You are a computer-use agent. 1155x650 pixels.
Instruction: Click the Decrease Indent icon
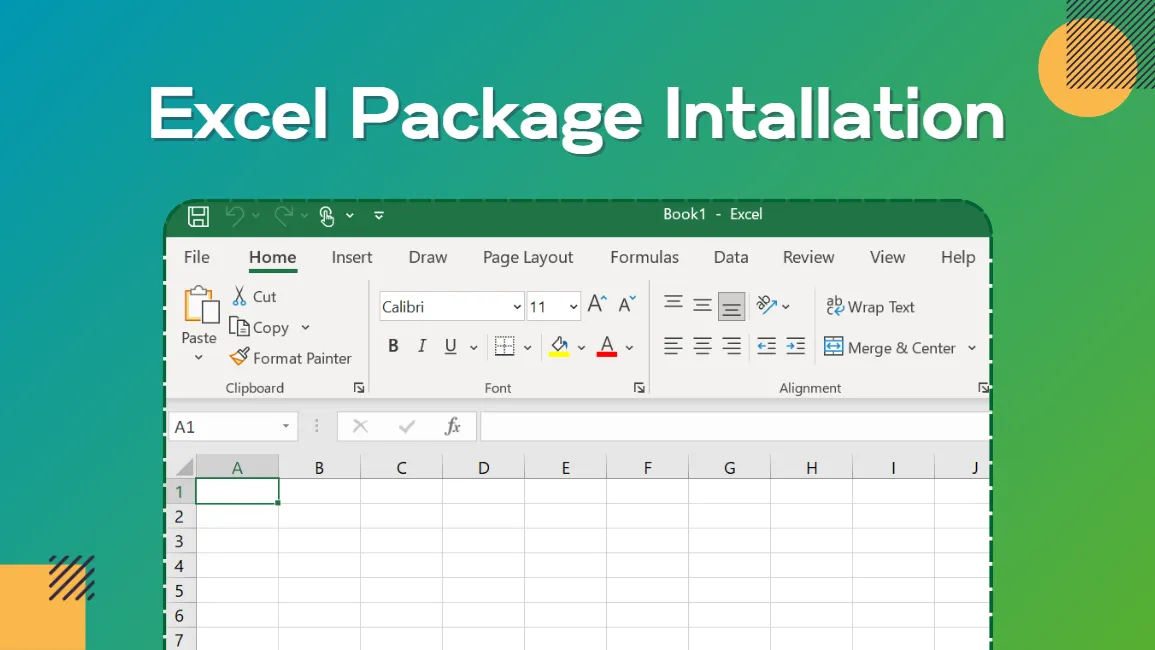[x=767, y=346]
